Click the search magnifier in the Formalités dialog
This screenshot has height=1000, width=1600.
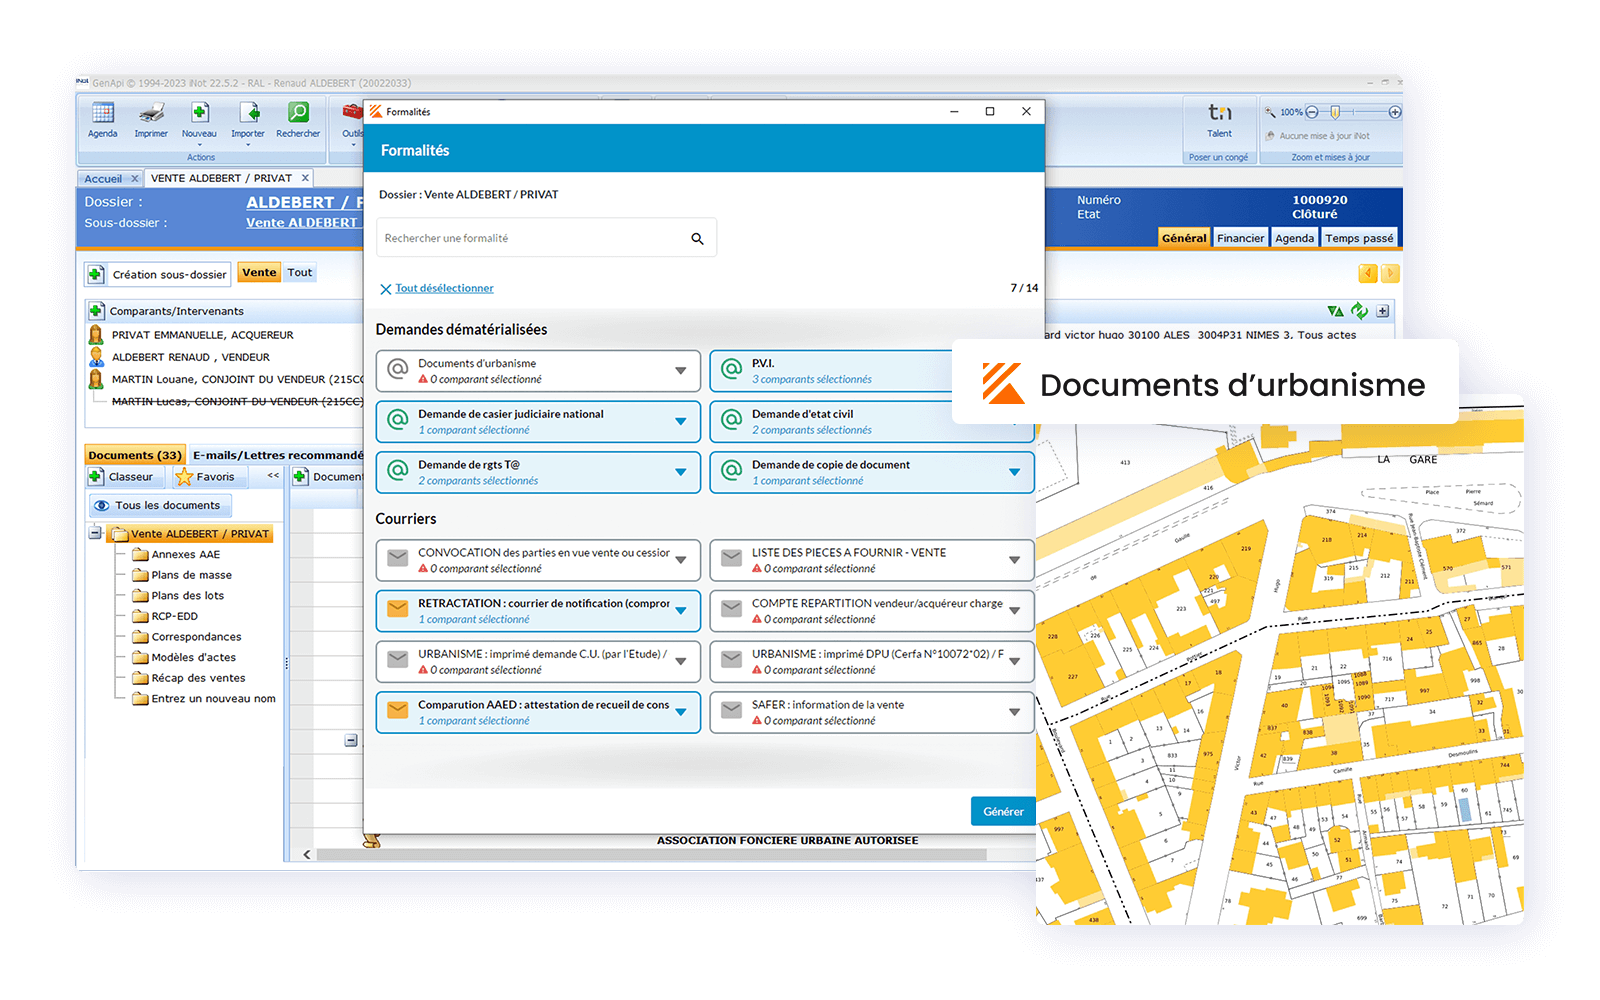point(697,239)
